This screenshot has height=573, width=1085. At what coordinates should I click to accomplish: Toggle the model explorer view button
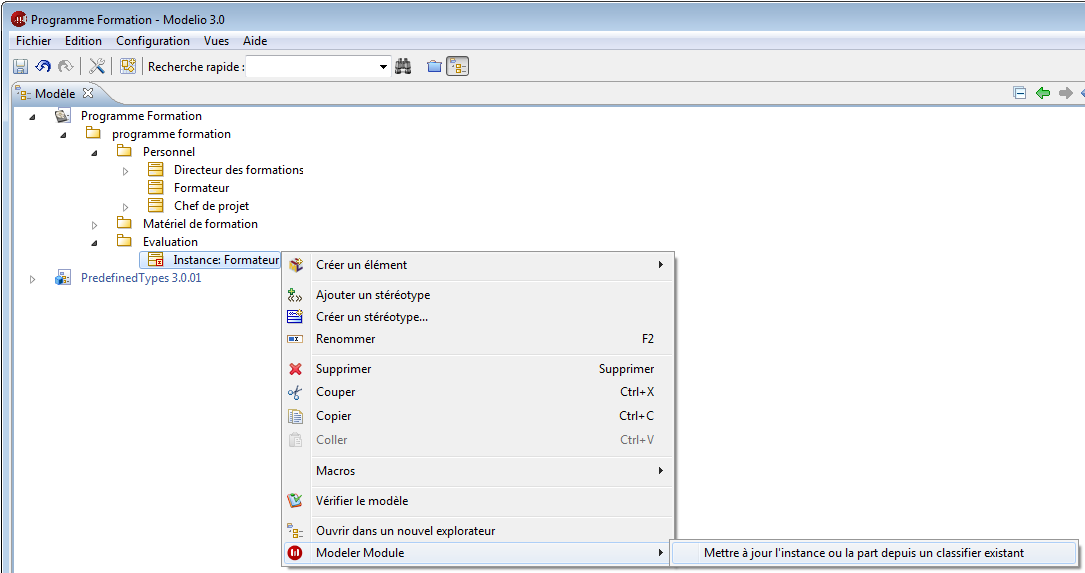[x=457, y=66]
